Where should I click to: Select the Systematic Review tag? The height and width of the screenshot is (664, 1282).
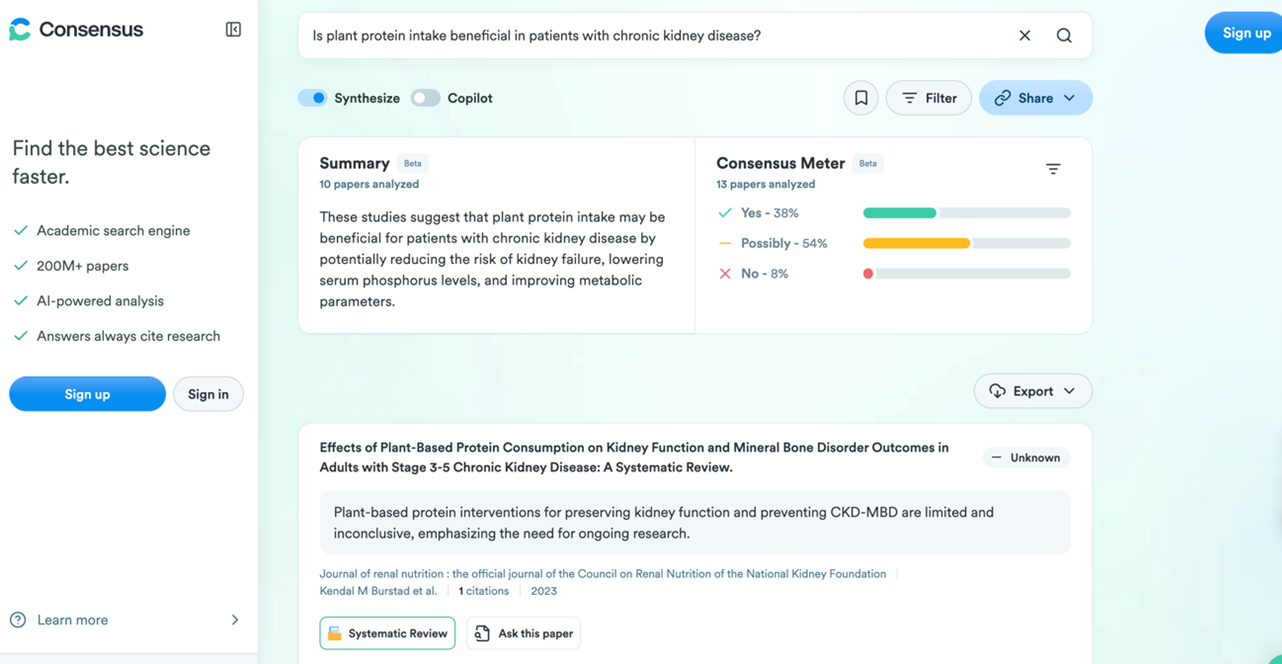(x=387, y=633)
